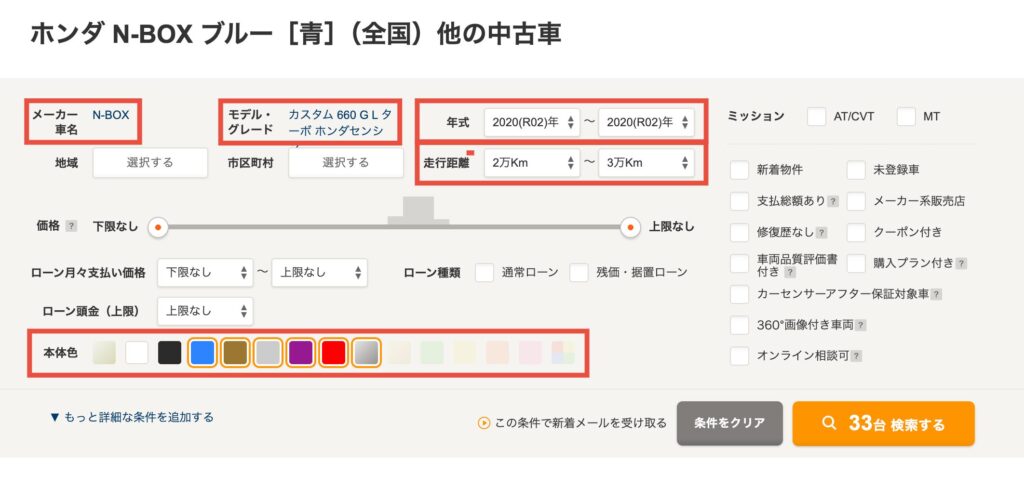Tick the 支払総額あり checkbox
This screenshot has width=1024, height=501.
[x=739, y=201]
